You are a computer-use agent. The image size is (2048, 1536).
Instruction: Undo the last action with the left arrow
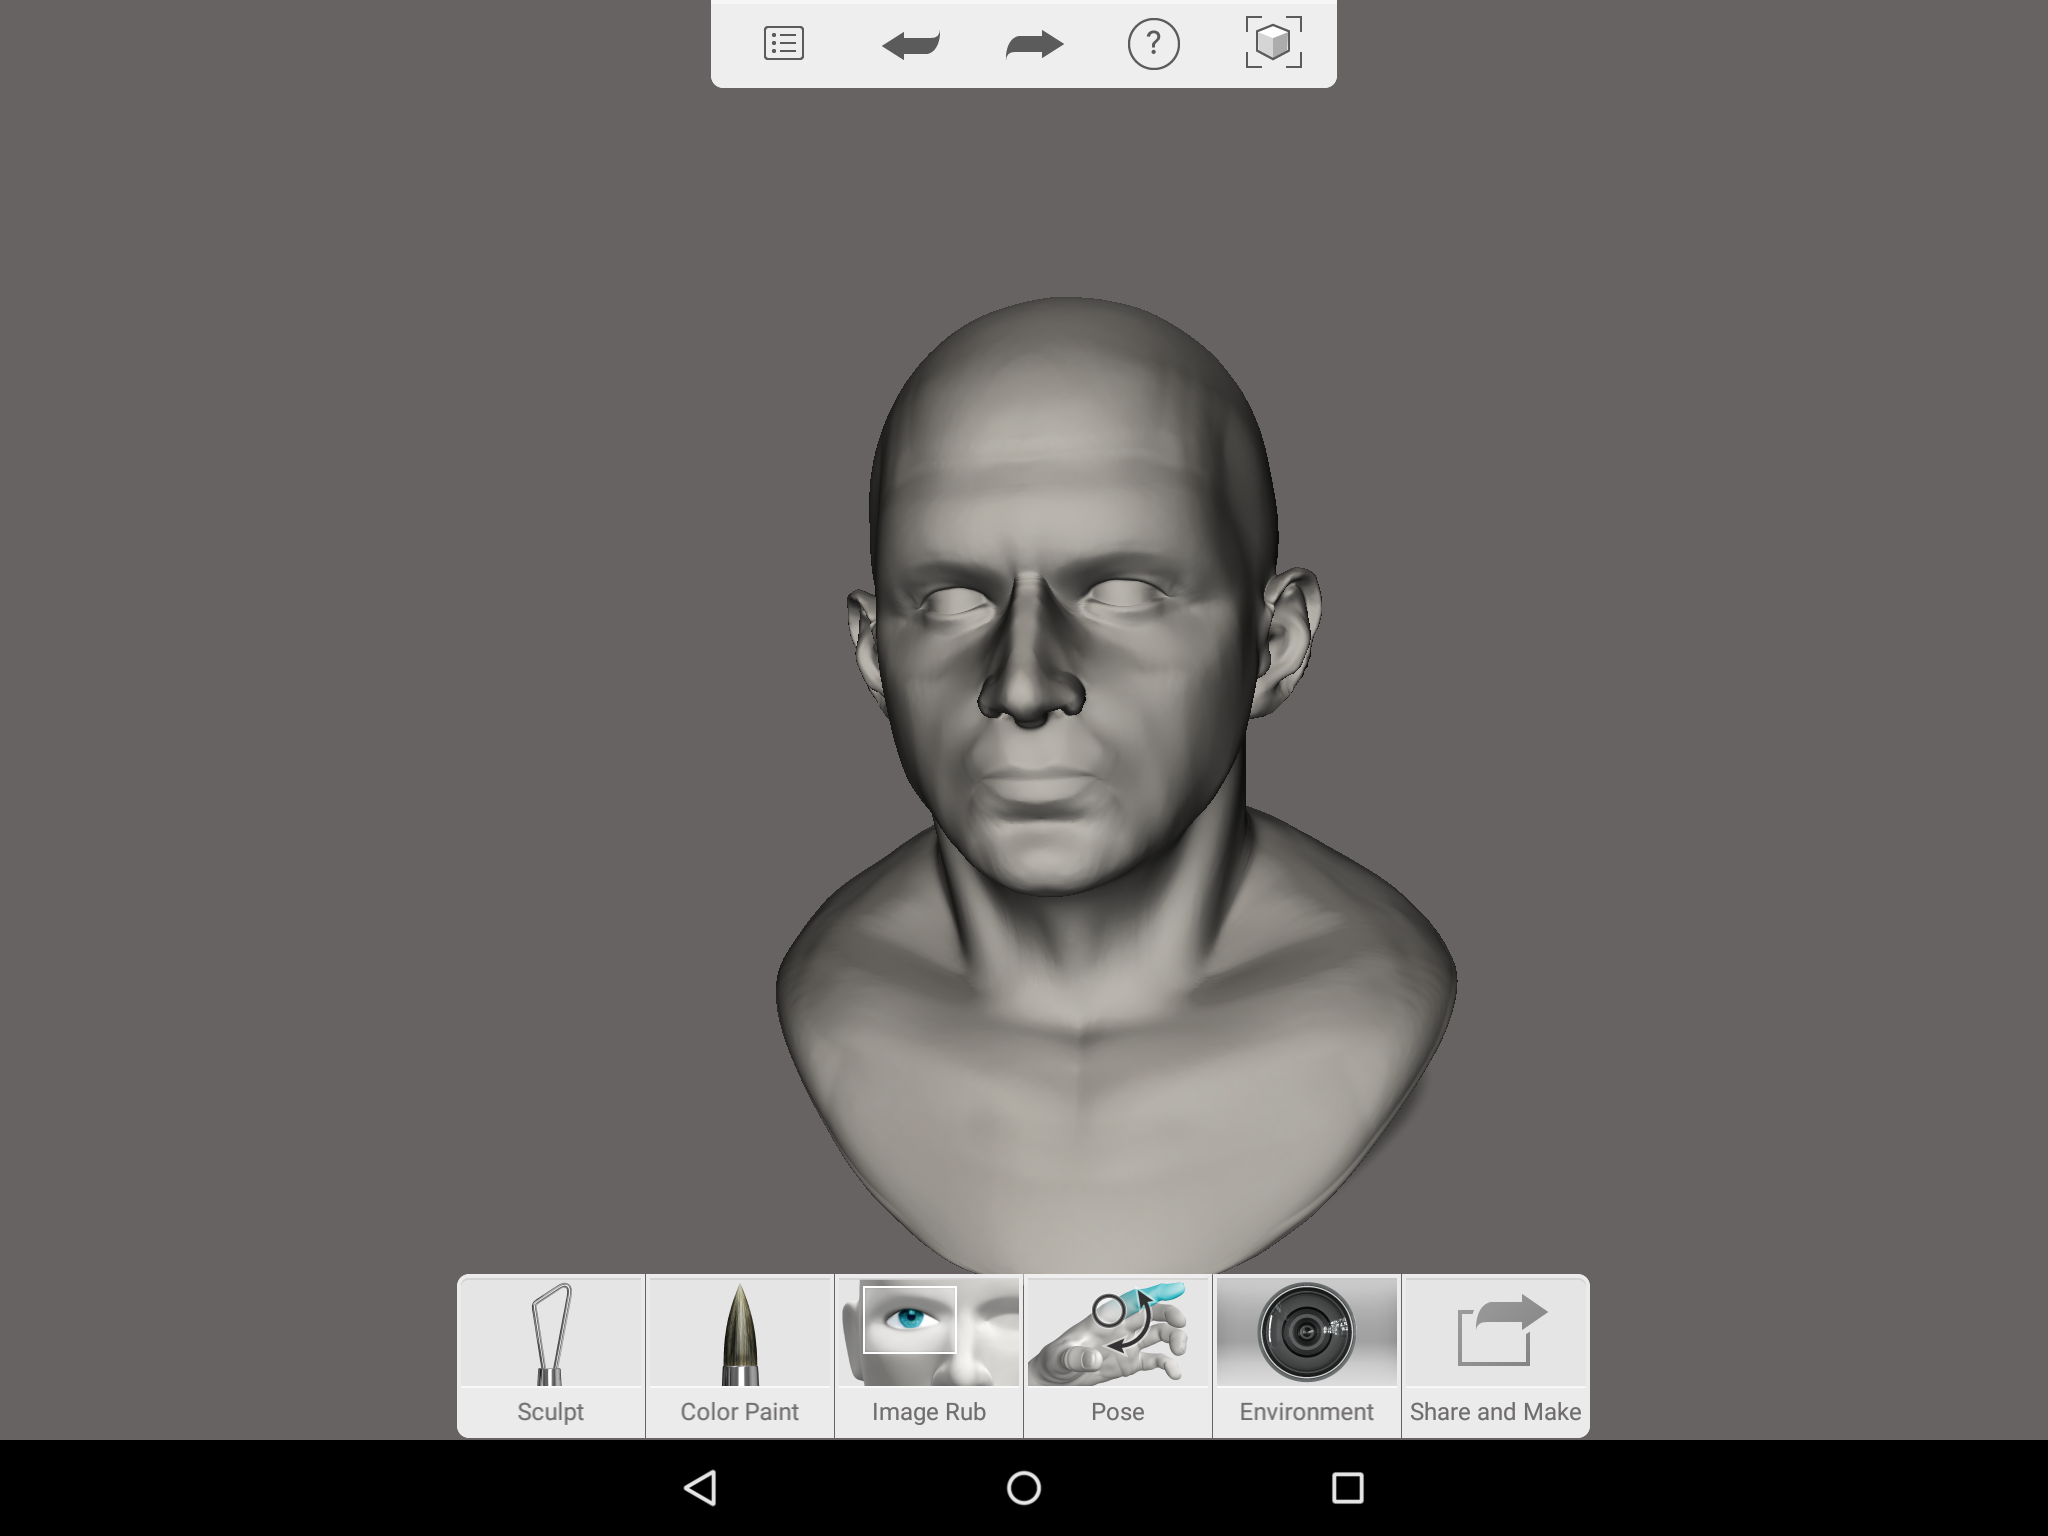coord(910,45)
